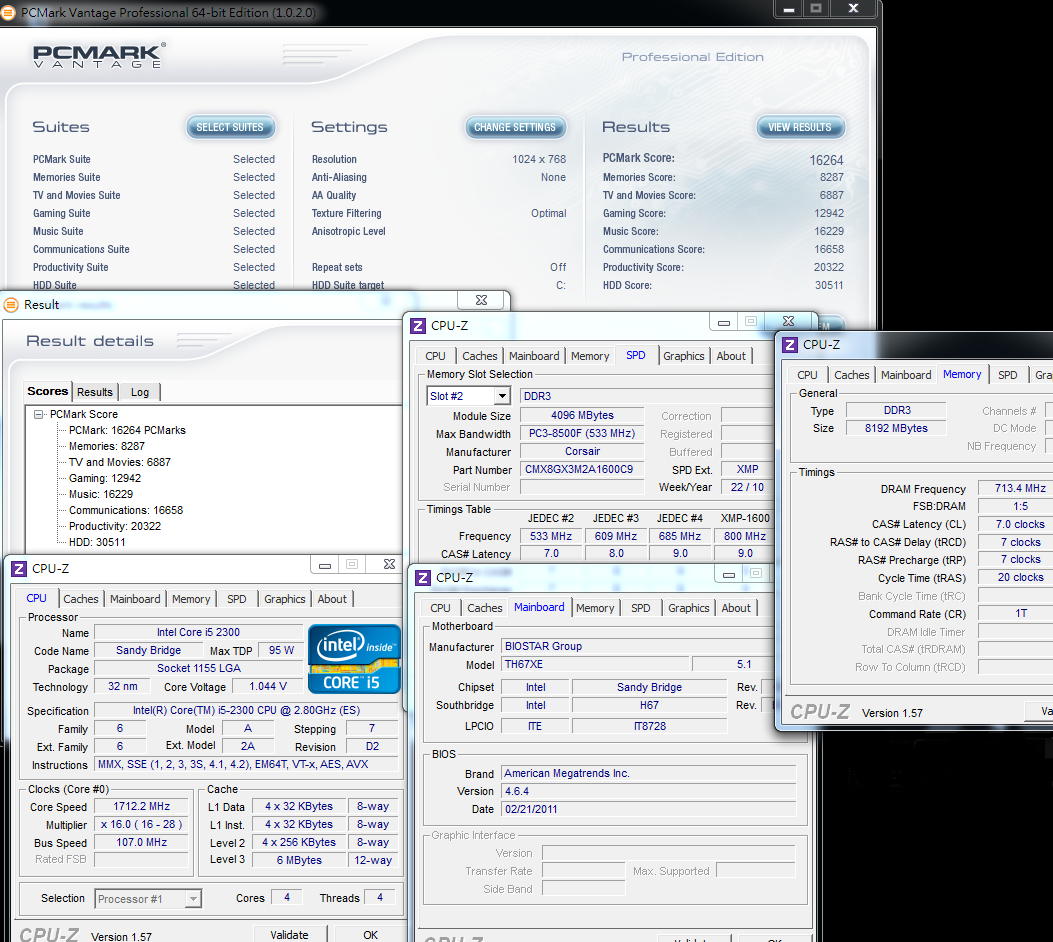Click the CHANGE SETTINGS button
1053x942 pixels.
point(515,127)
